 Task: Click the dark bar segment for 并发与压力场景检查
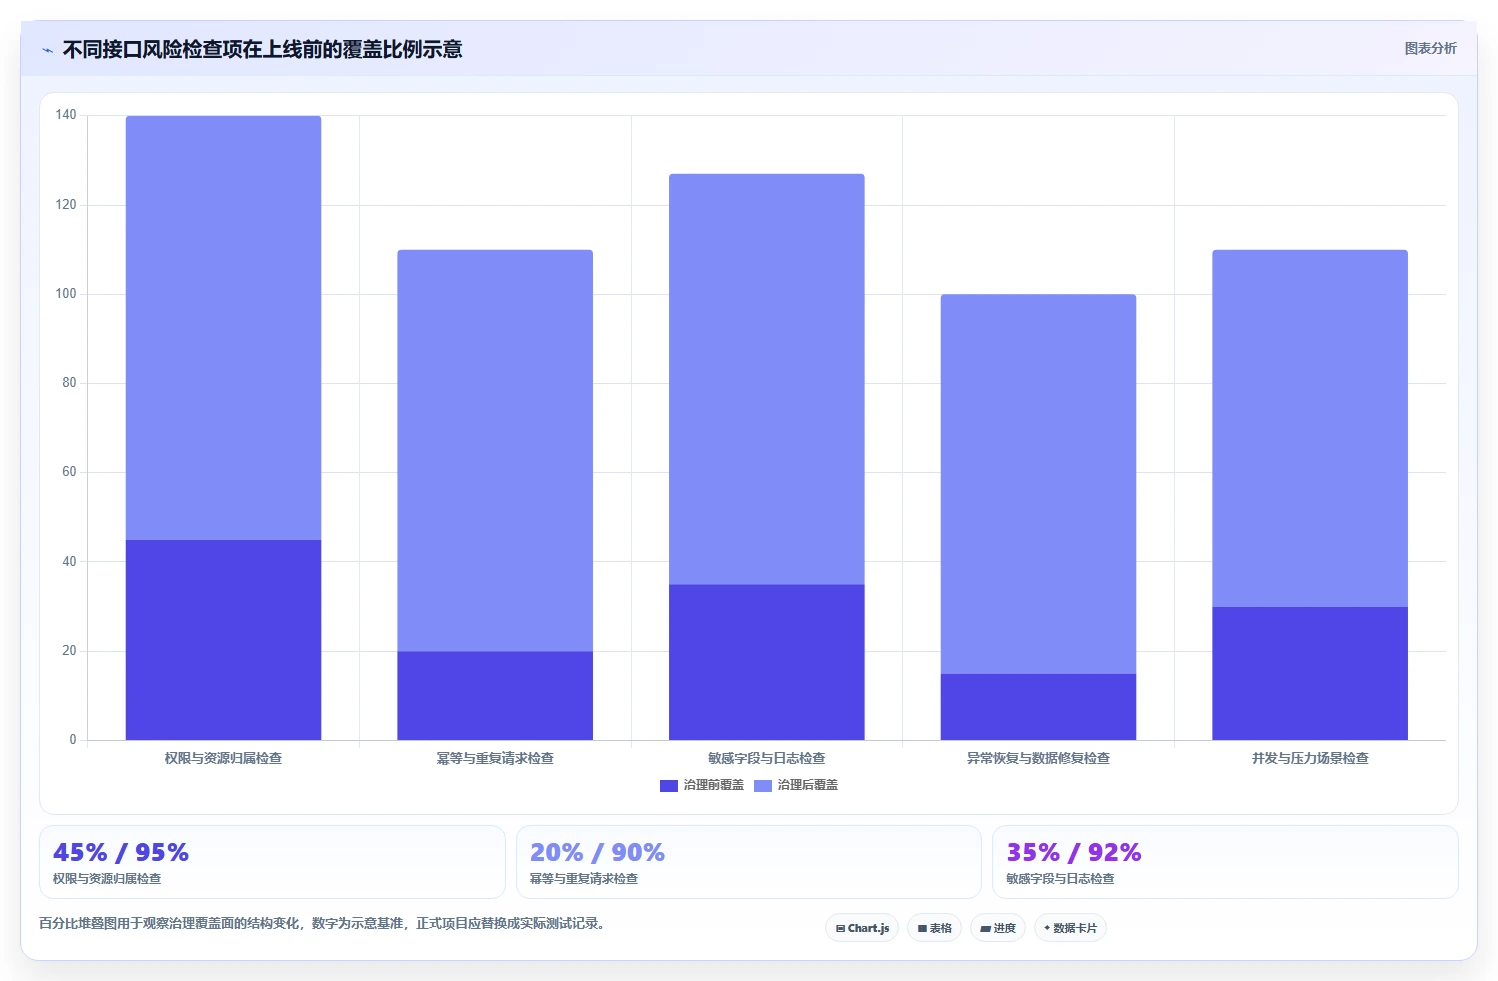point(1310,673)
